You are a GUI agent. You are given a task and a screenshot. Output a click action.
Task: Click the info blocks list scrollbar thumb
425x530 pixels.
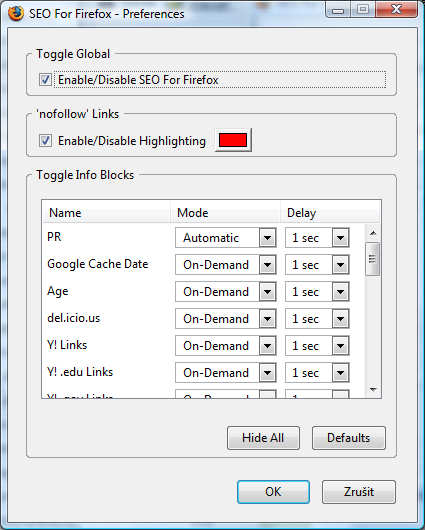tap(373, 259)
